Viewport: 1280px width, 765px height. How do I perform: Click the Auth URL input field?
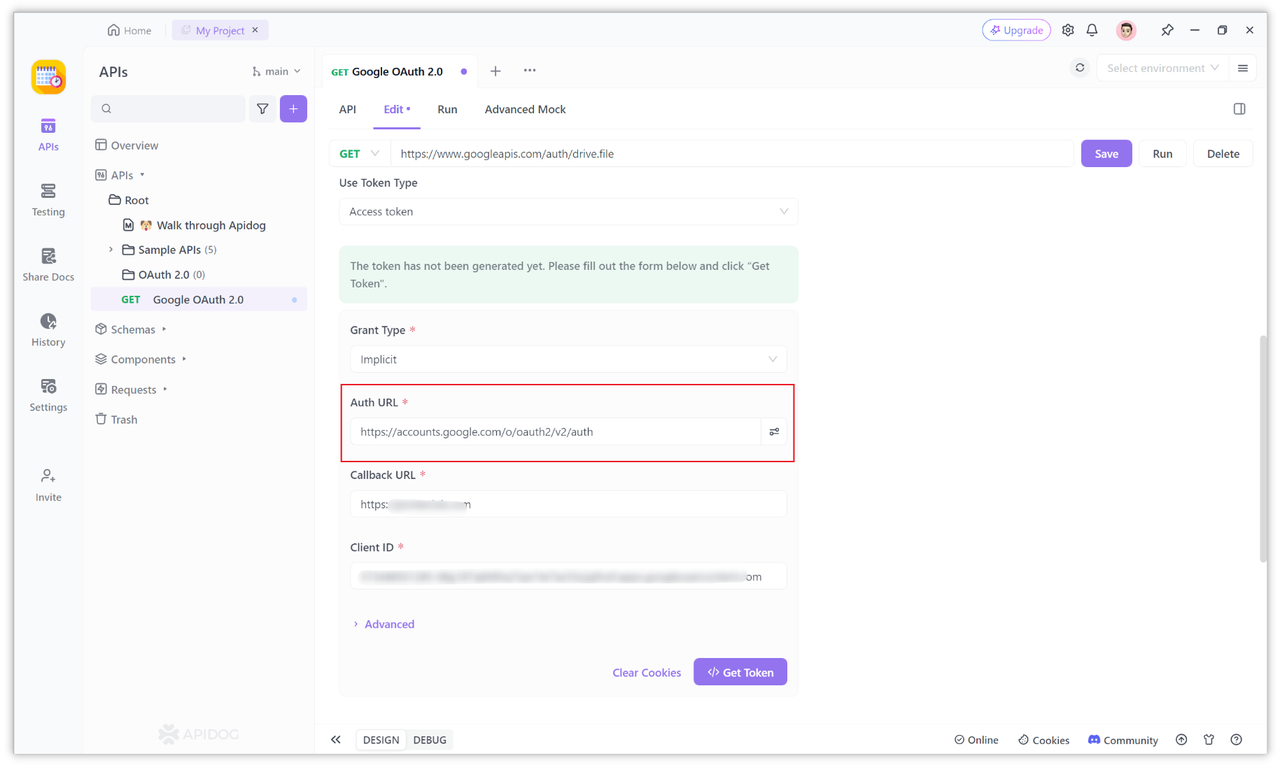[555, 432]
